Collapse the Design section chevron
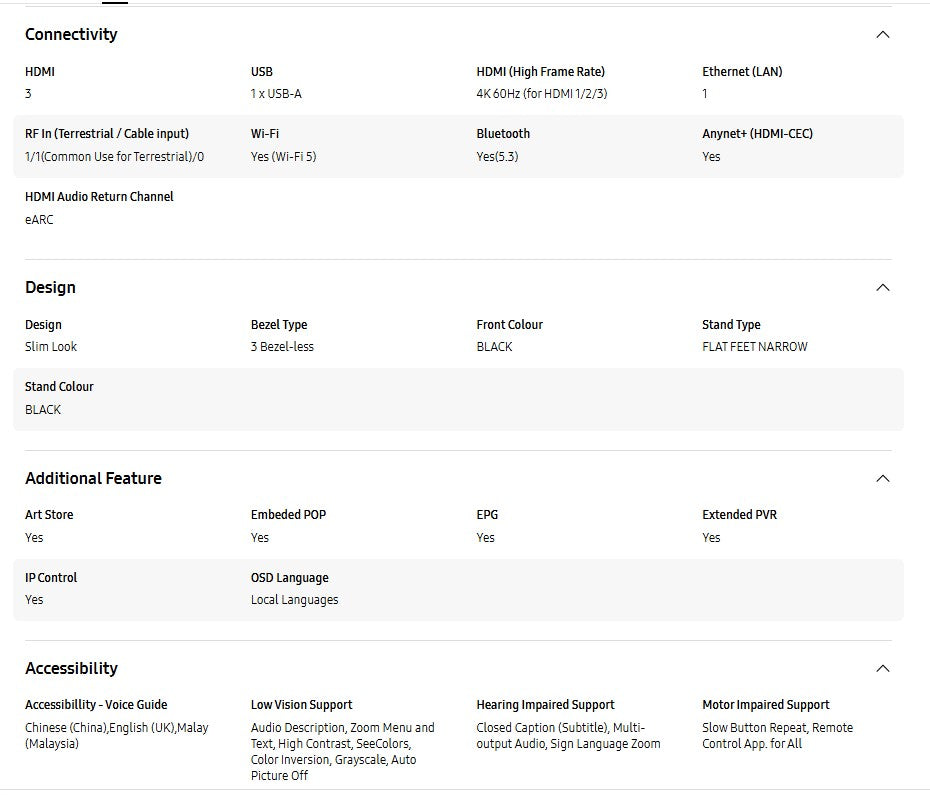This screenshot has height=795, width=930. (882, 288)
